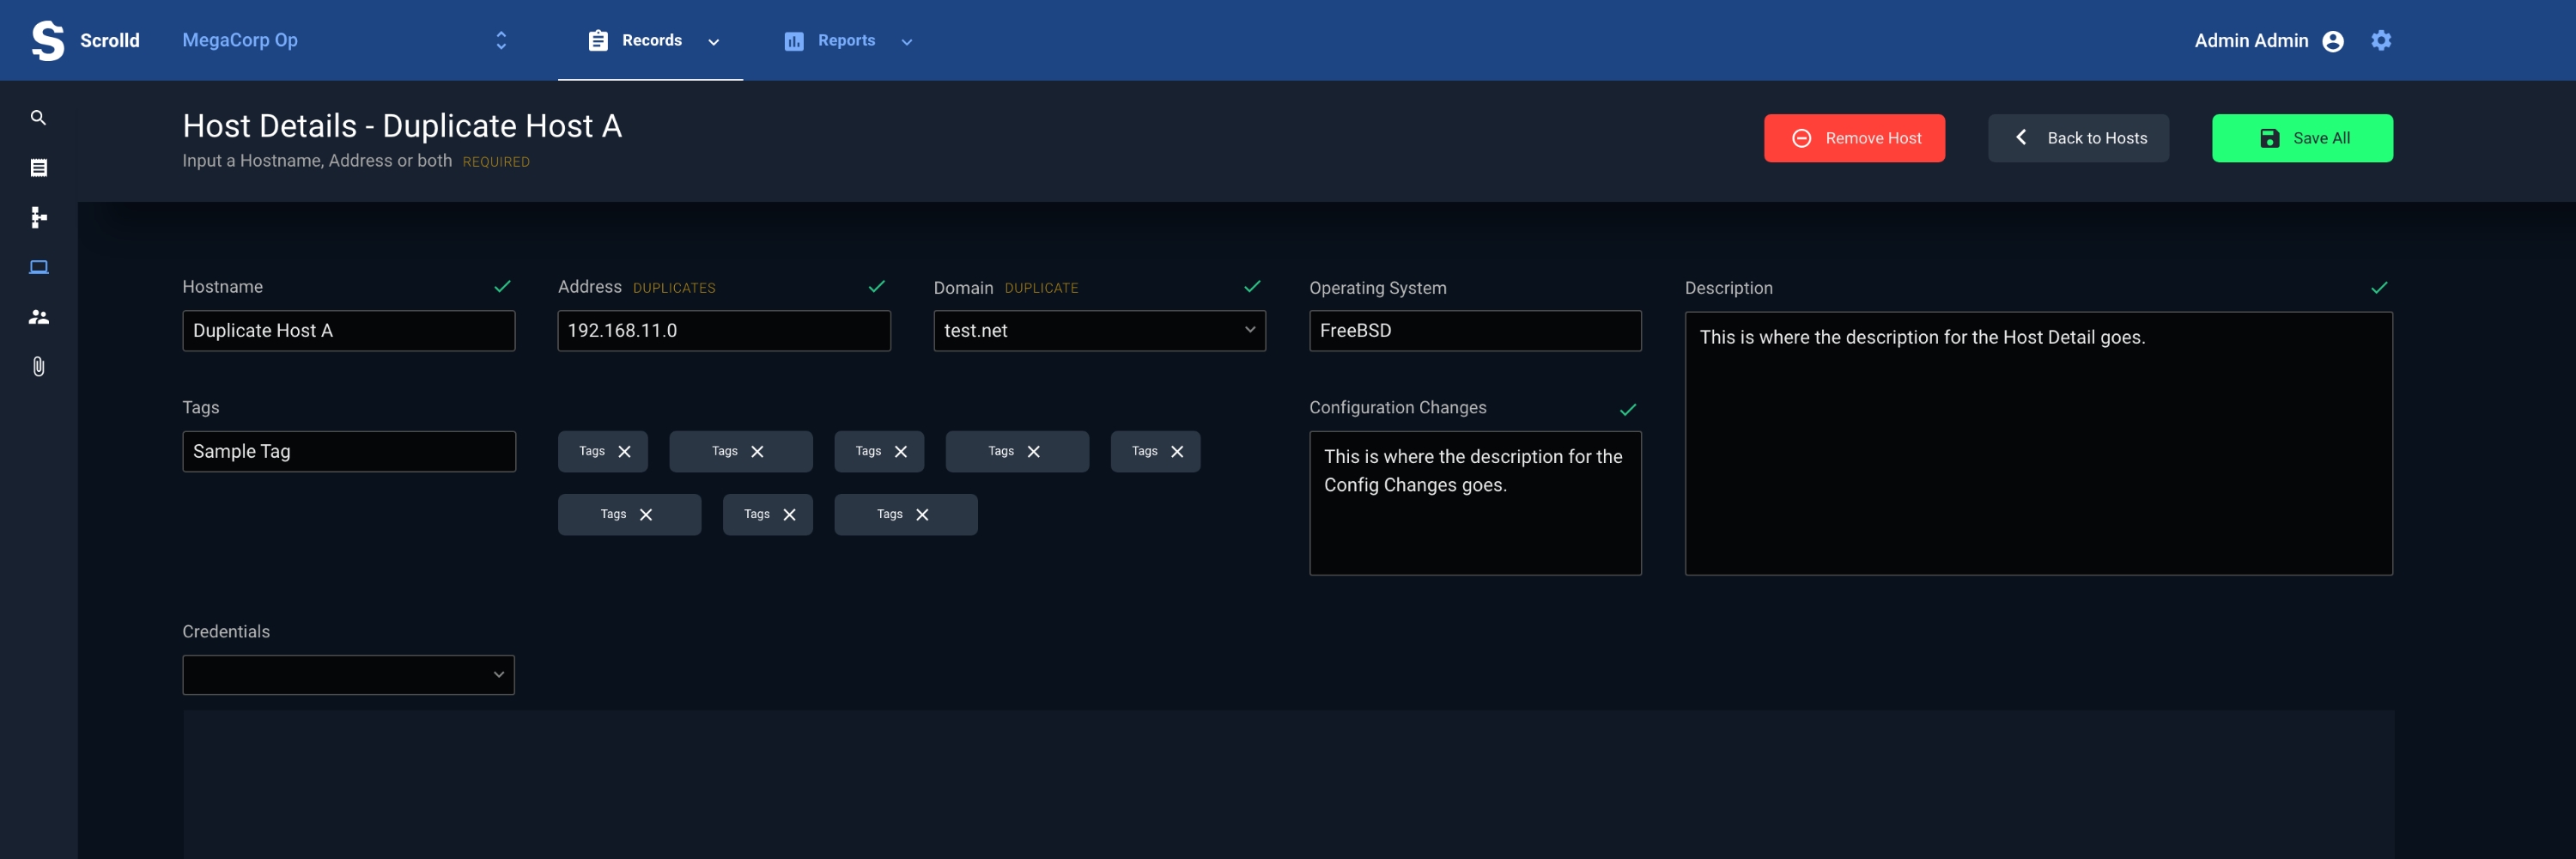Expand the Credentials dropdown
Viewport: 2576px width, 859px height.
[348, 675]
